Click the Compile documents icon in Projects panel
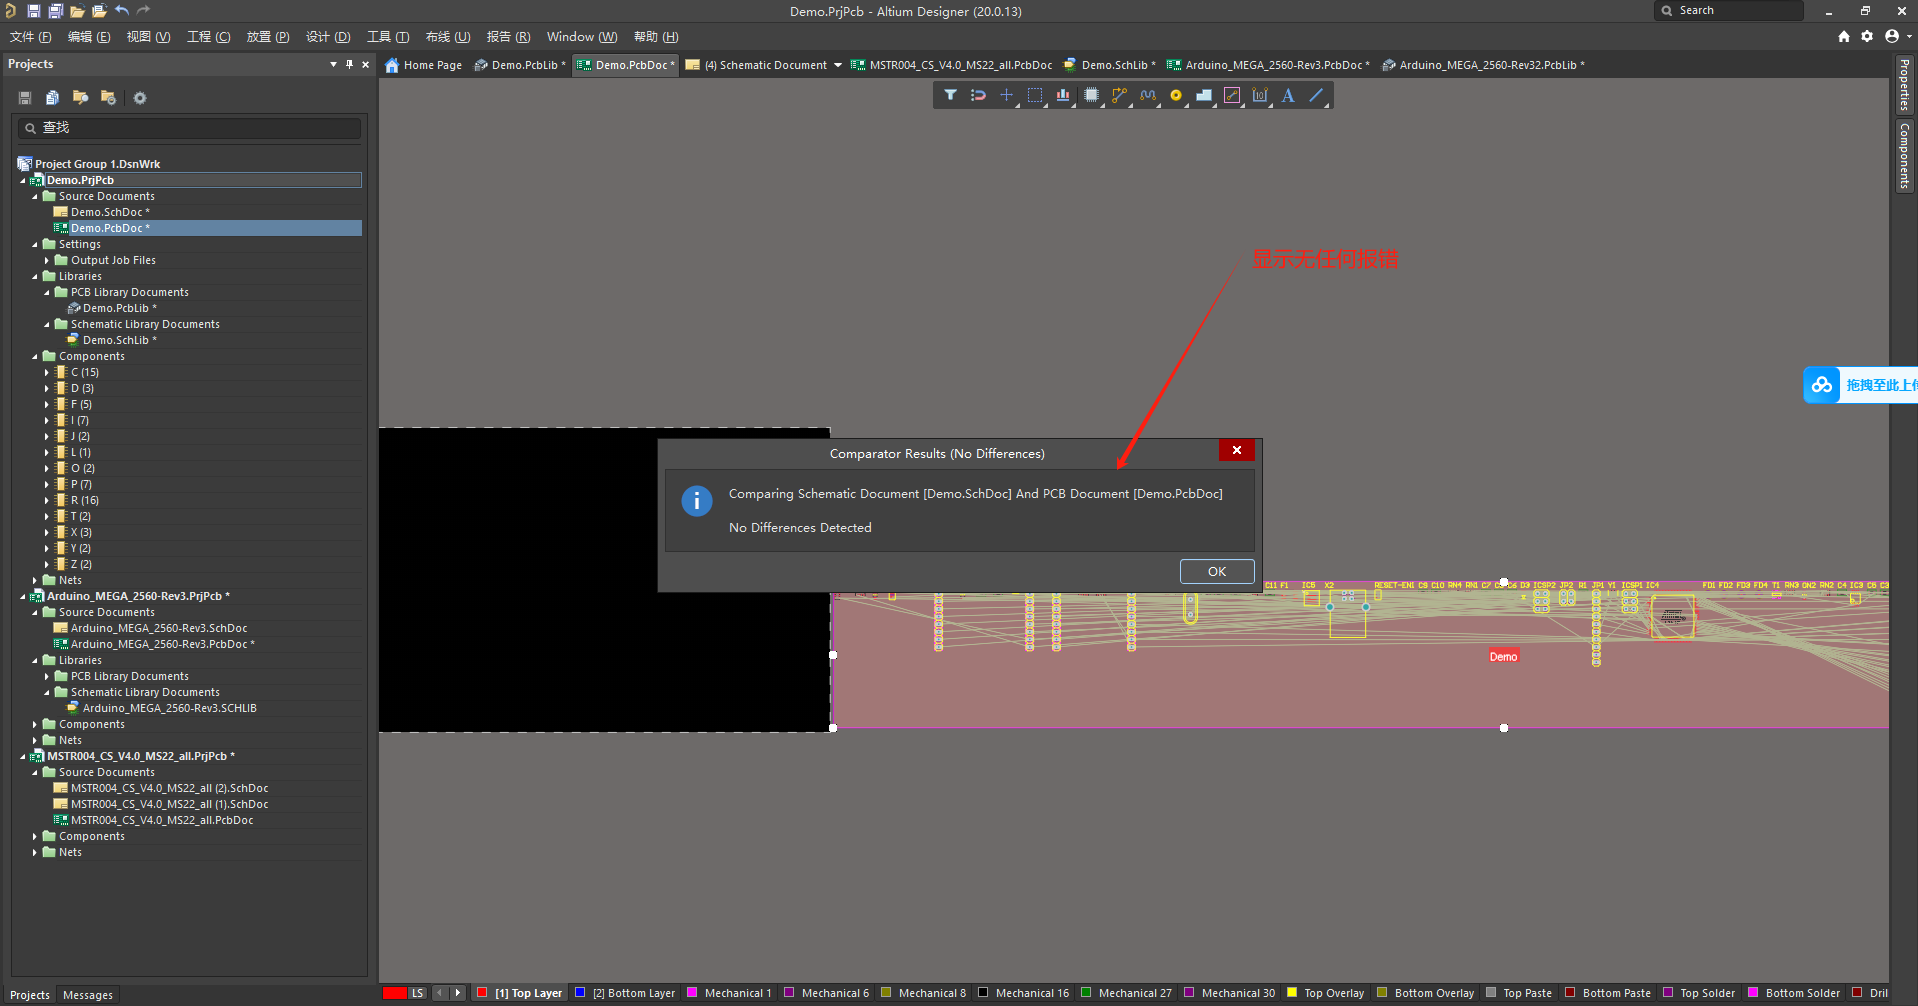This screenshot has width=1918, height=1006. 52,98
